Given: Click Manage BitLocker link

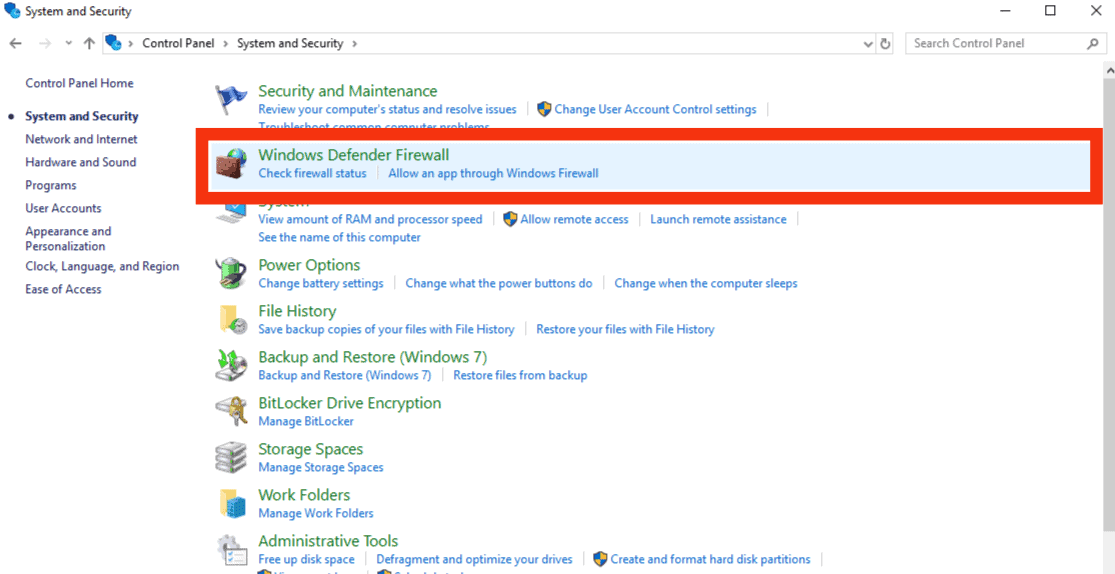Looking at the screenshot, I should click(x=306, y=421).
